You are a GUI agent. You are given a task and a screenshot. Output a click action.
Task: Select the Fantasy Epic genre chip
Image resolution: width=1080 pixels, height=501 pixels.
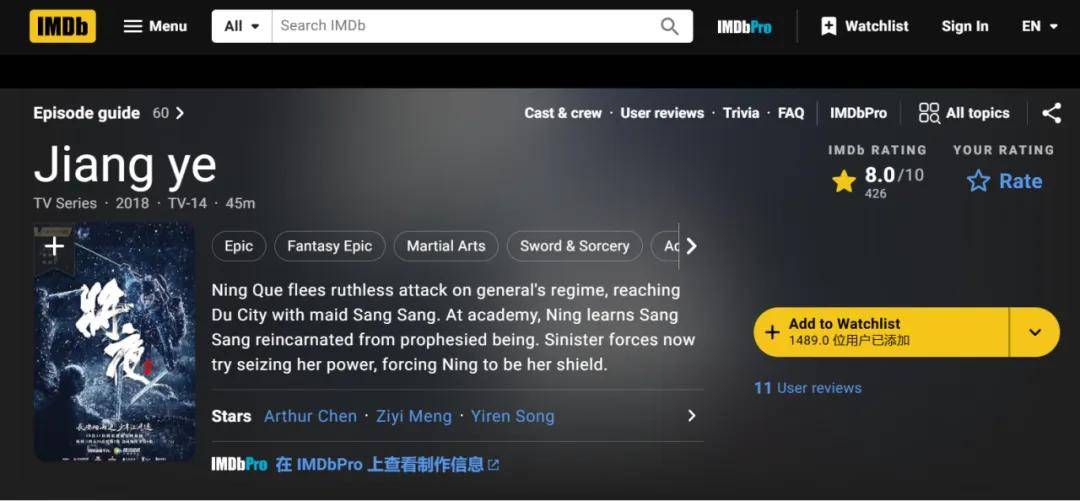point(330,246)
